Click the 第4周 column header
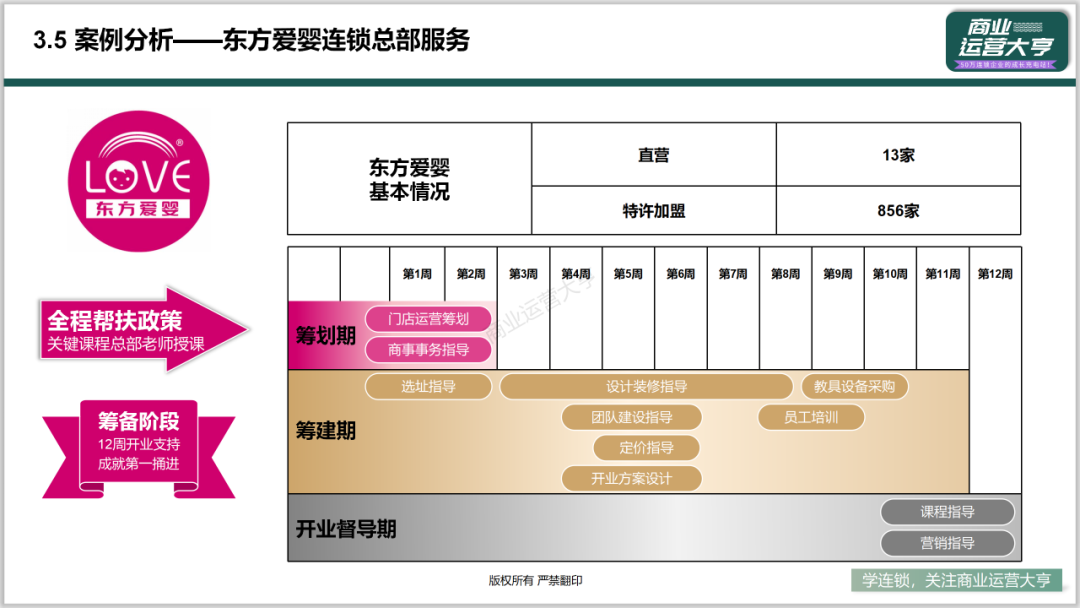Viewport: 1080px width, 608px height. pos(576,274)
